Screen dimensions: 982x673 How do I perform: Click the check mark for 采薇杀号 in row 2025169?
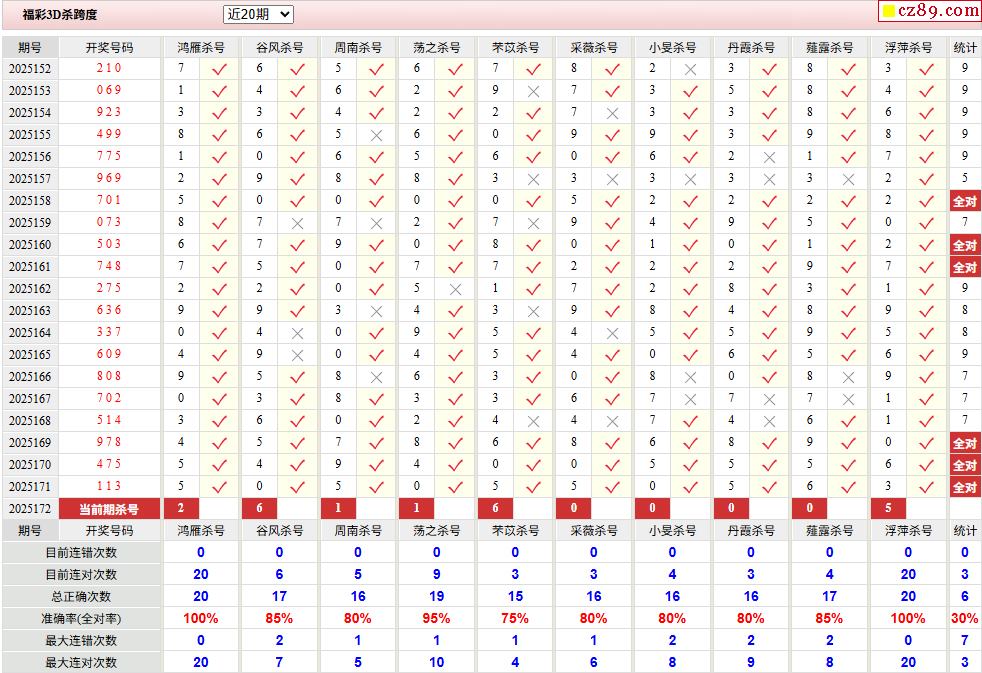[612, 444]
